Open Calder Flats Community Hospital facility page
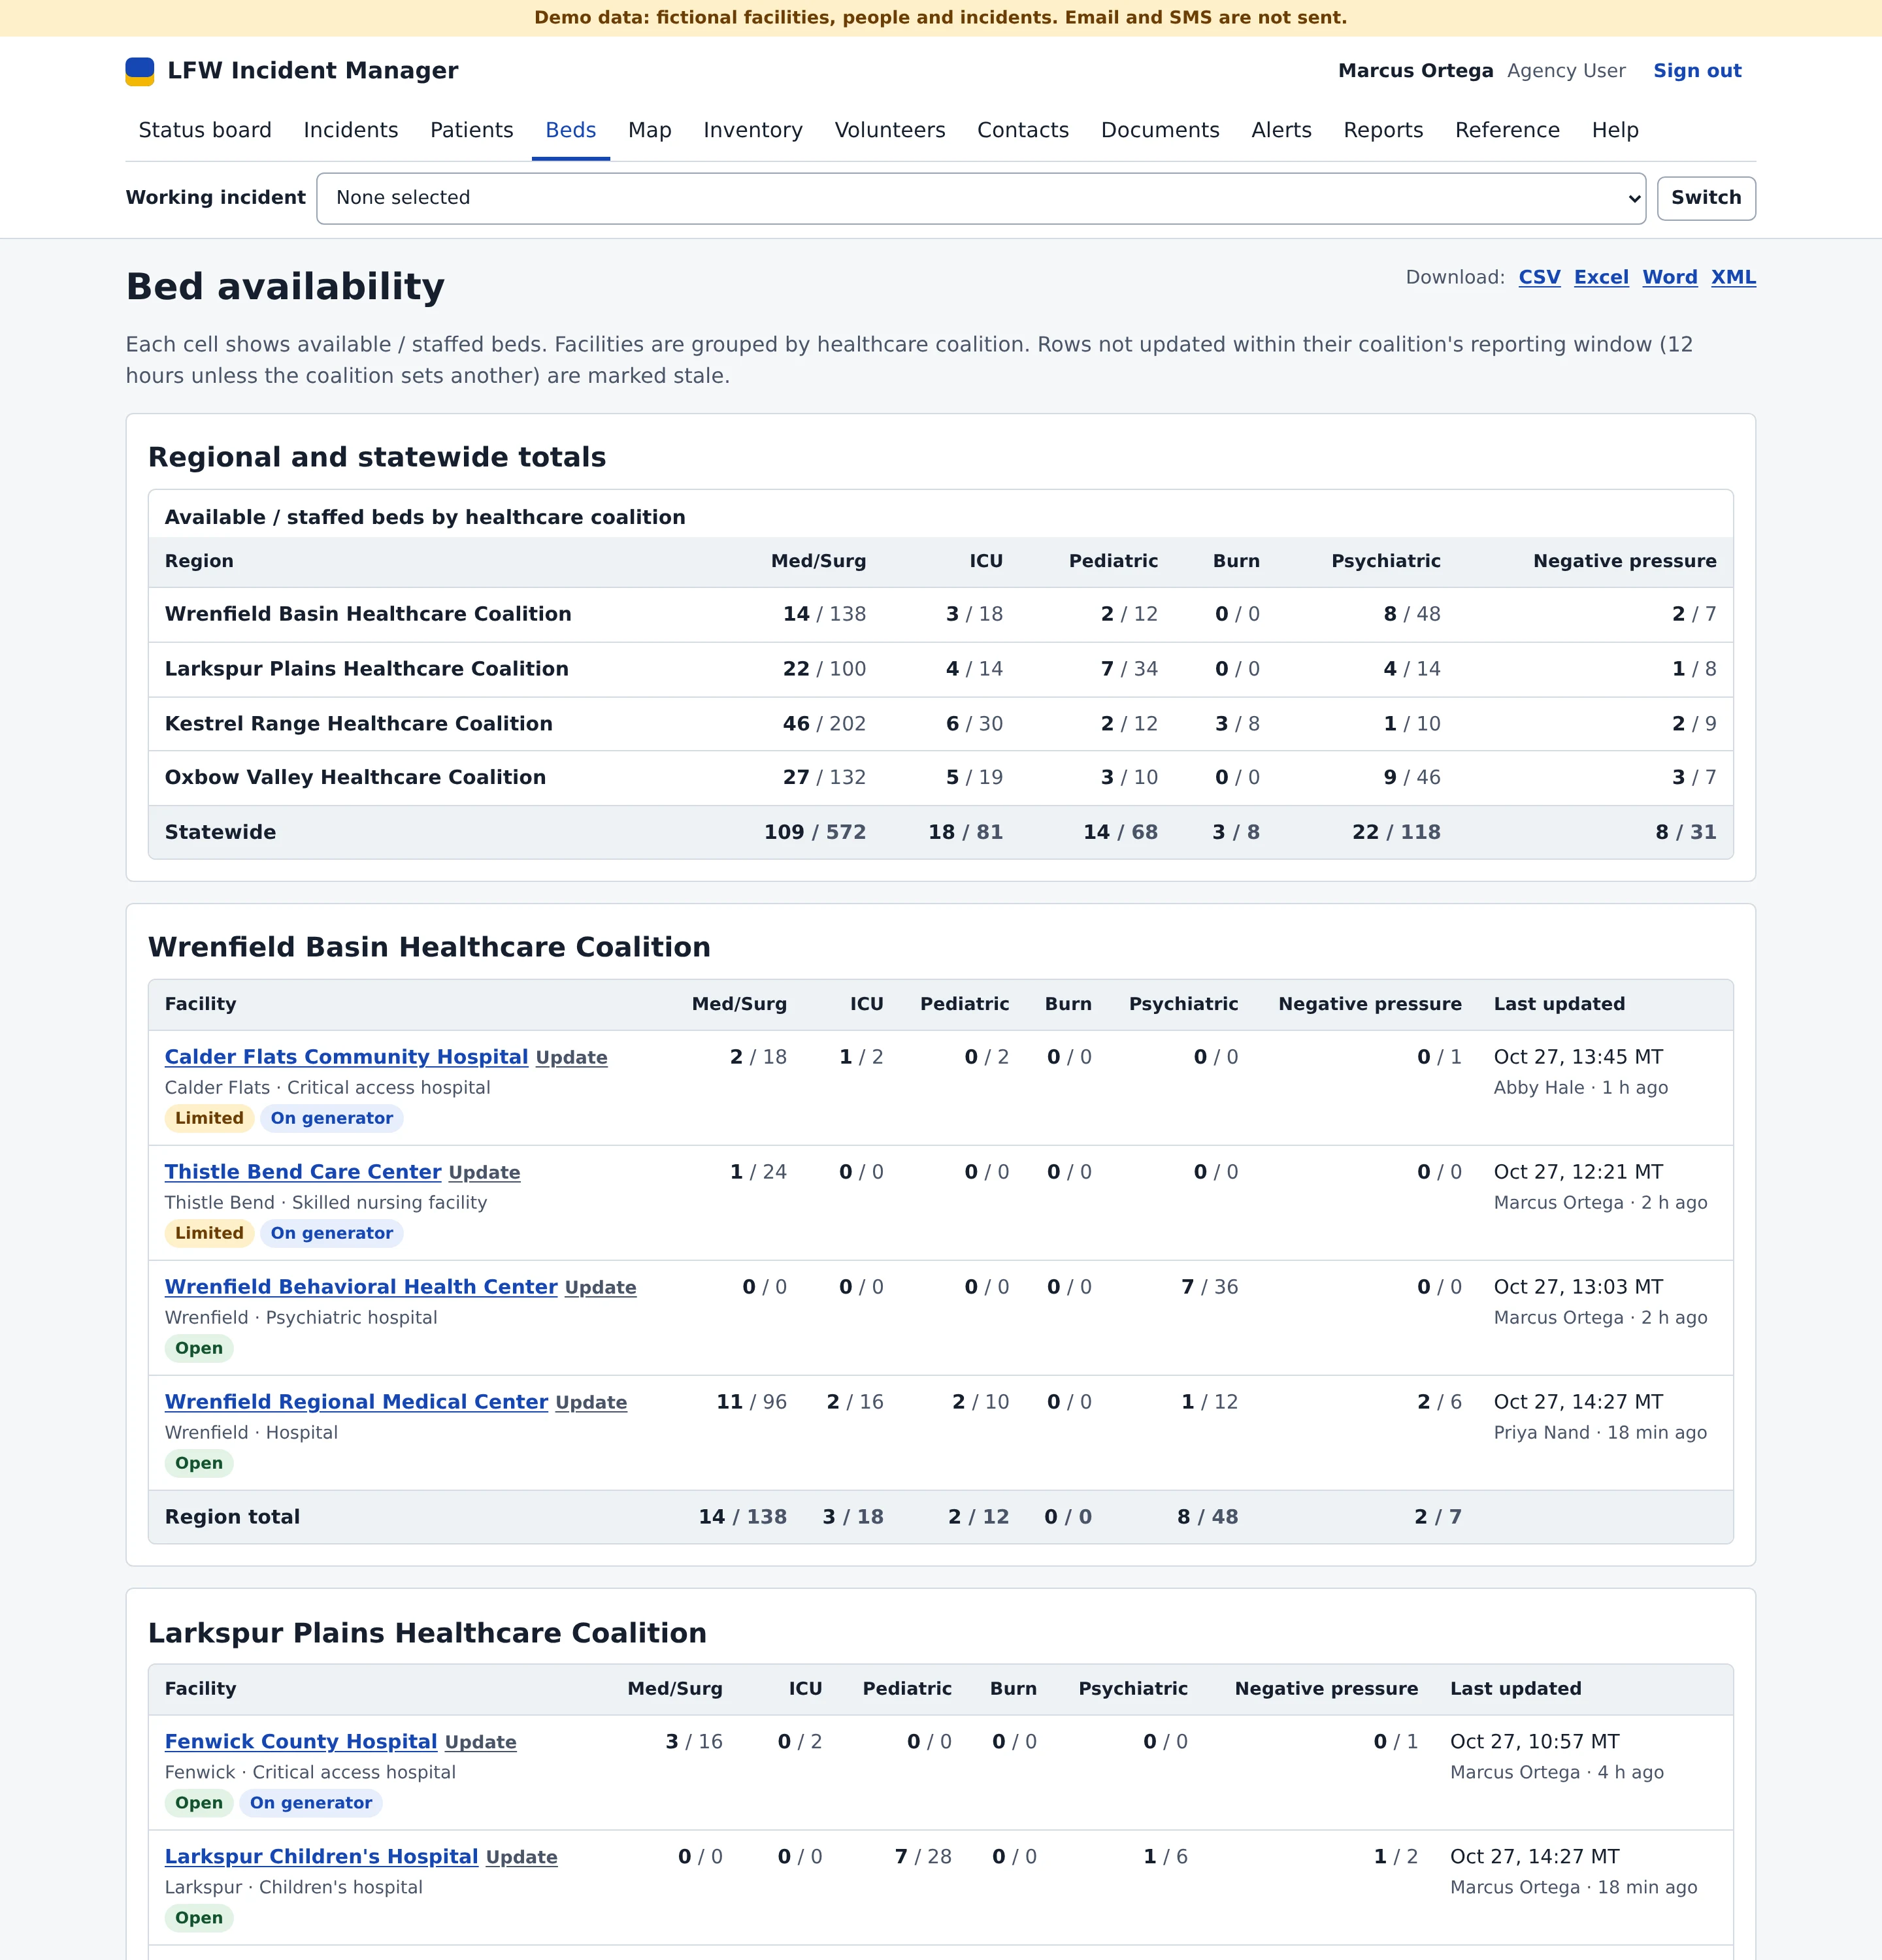Screen dimensions: 1882x1960 (346, 1057)
